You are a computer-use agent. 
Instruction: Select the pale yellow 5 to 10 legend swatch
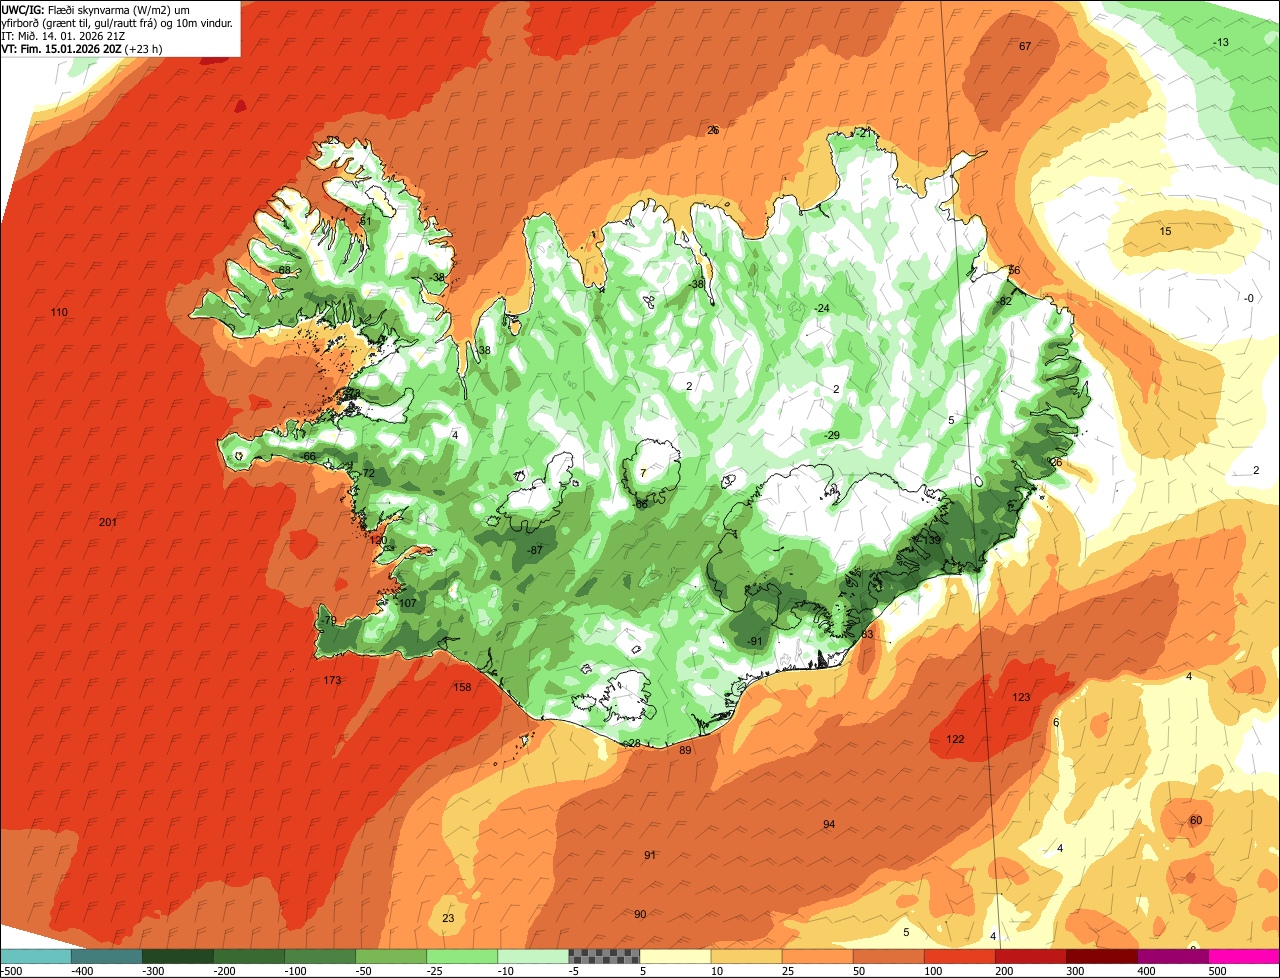[x=675, y=956]
